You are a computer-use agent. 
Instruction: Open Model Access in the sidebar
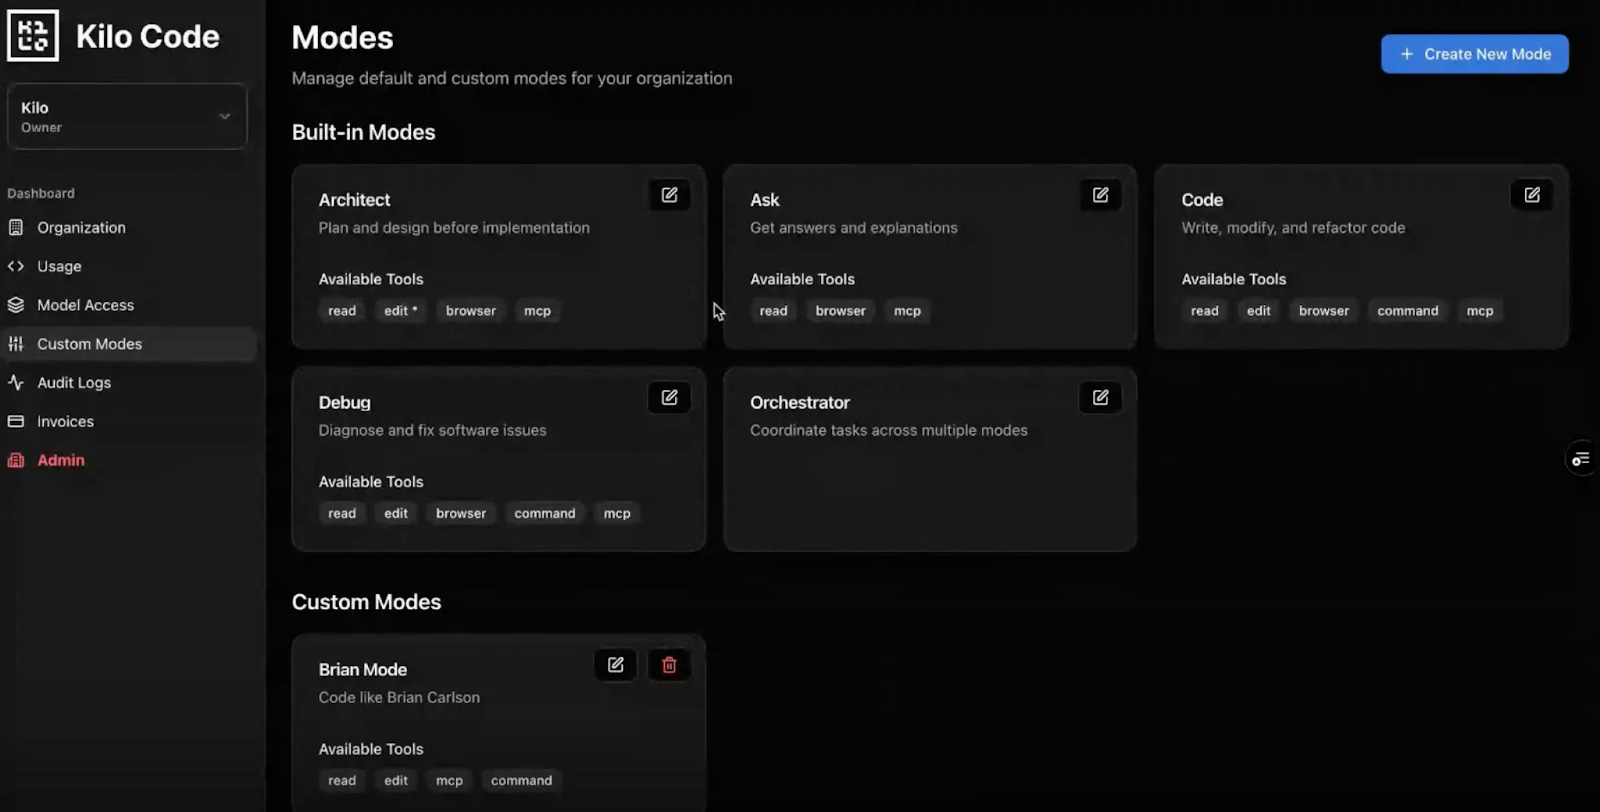pyautogui.click(x=127, y=305)
